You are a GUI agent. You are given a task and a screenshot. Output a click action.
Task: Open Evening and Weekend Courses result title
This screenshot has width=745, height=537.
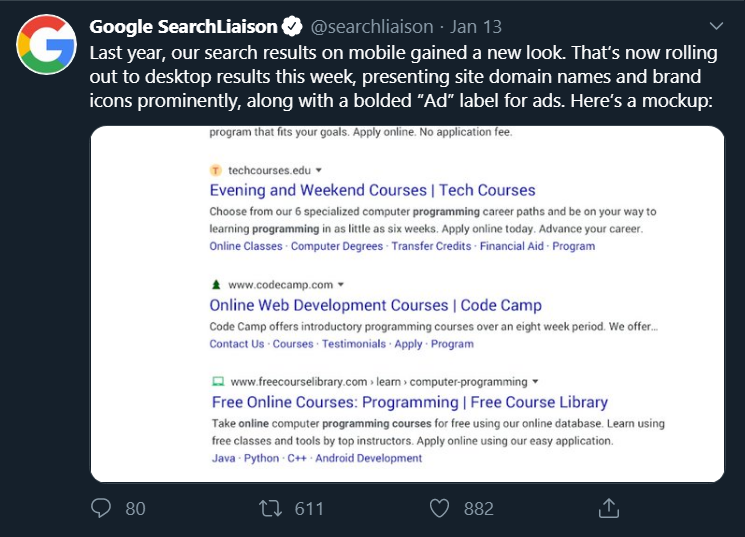pyautogui.click(x=372, y=190)
